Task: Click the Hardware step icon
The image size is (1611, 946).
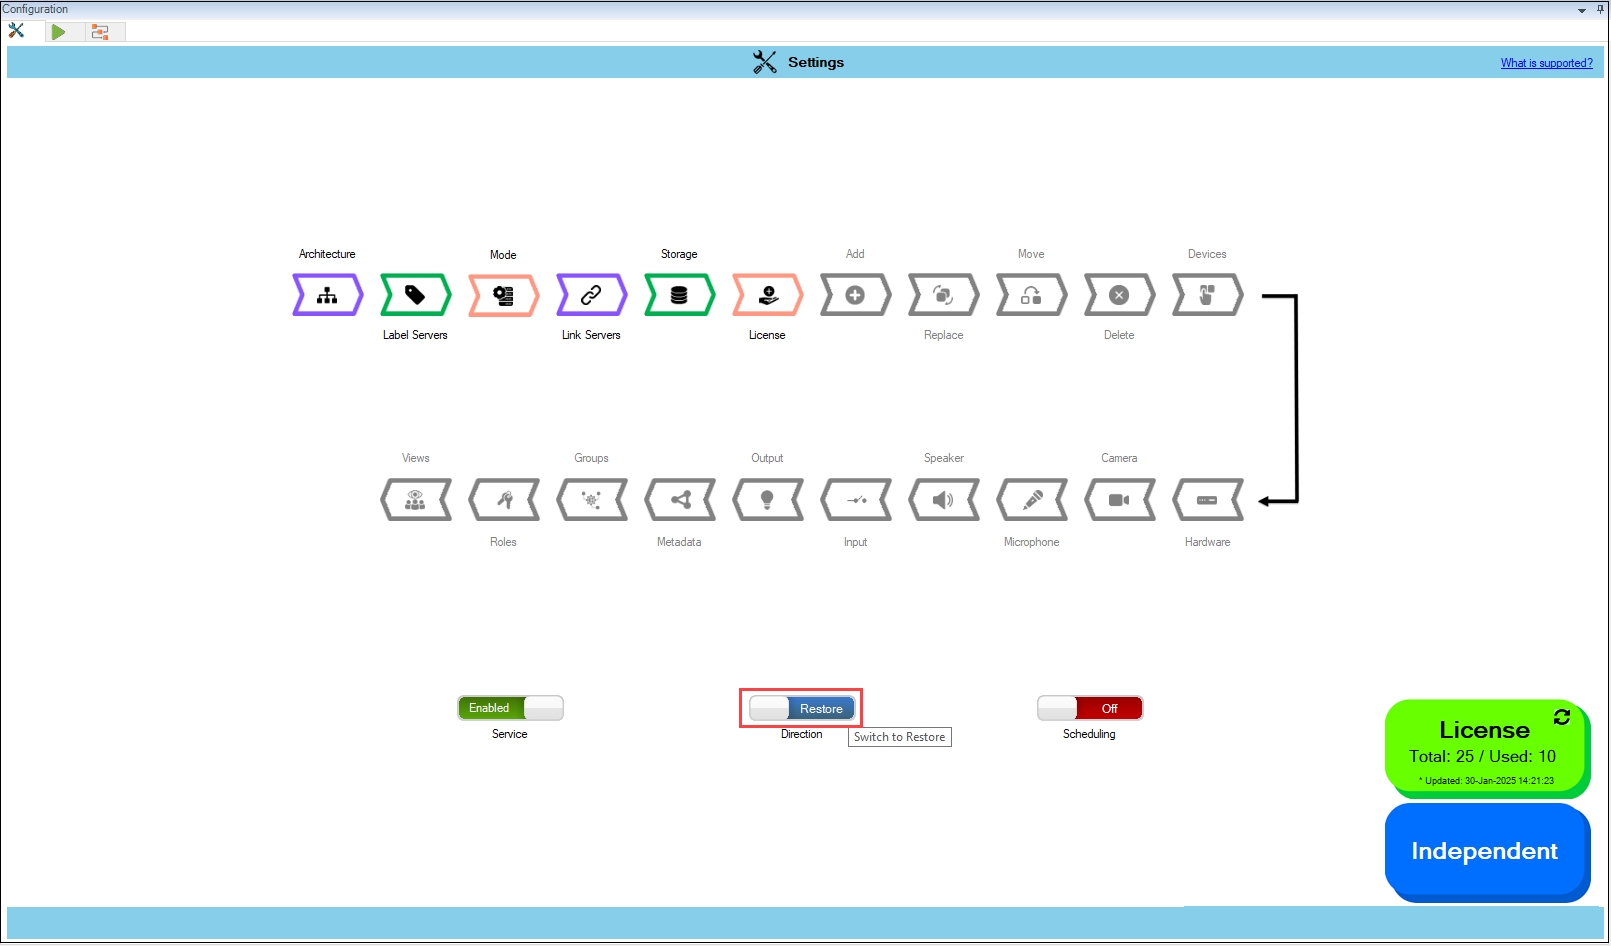Action: click(1207, 500)
